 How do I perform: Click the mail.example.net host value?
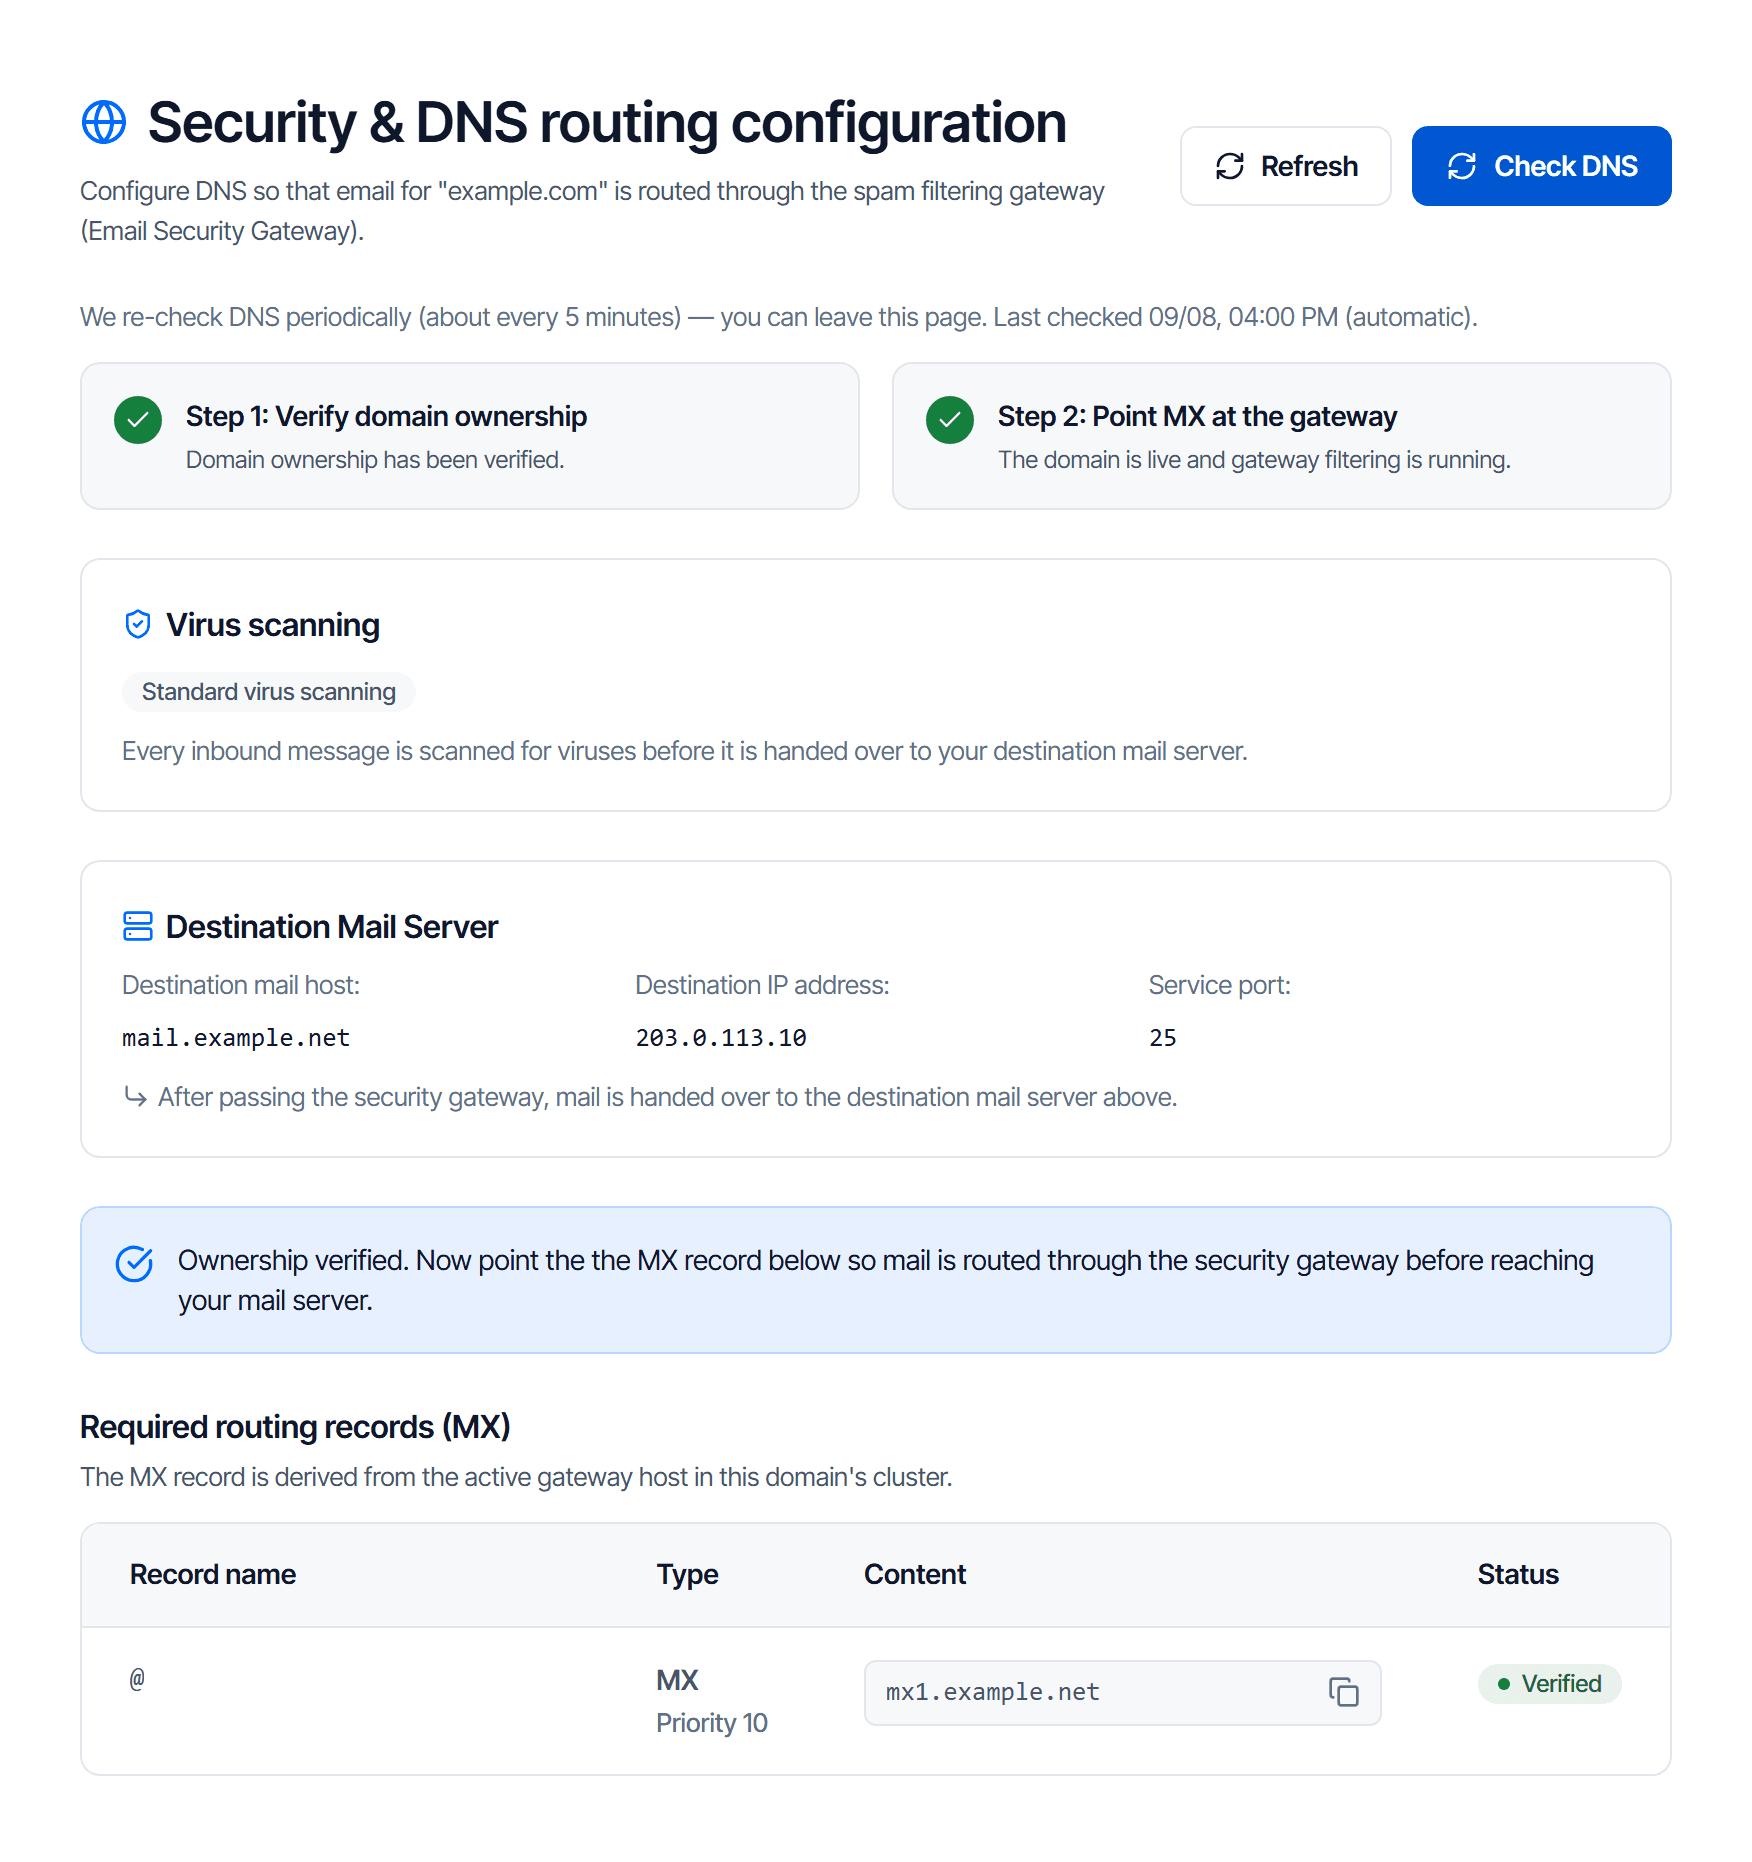click(x=236, y=1038)
